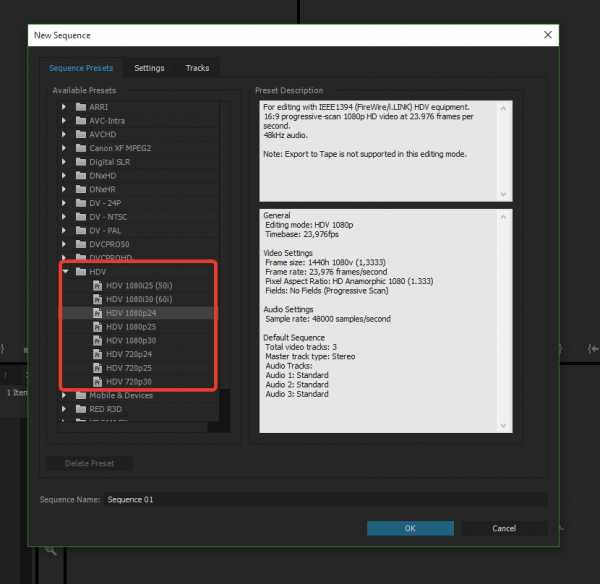Expand the AVCHD preset folder
Image resolution: width=600 pixels, height=584 pixels.
pyautogui.click(x=65, y=134)
